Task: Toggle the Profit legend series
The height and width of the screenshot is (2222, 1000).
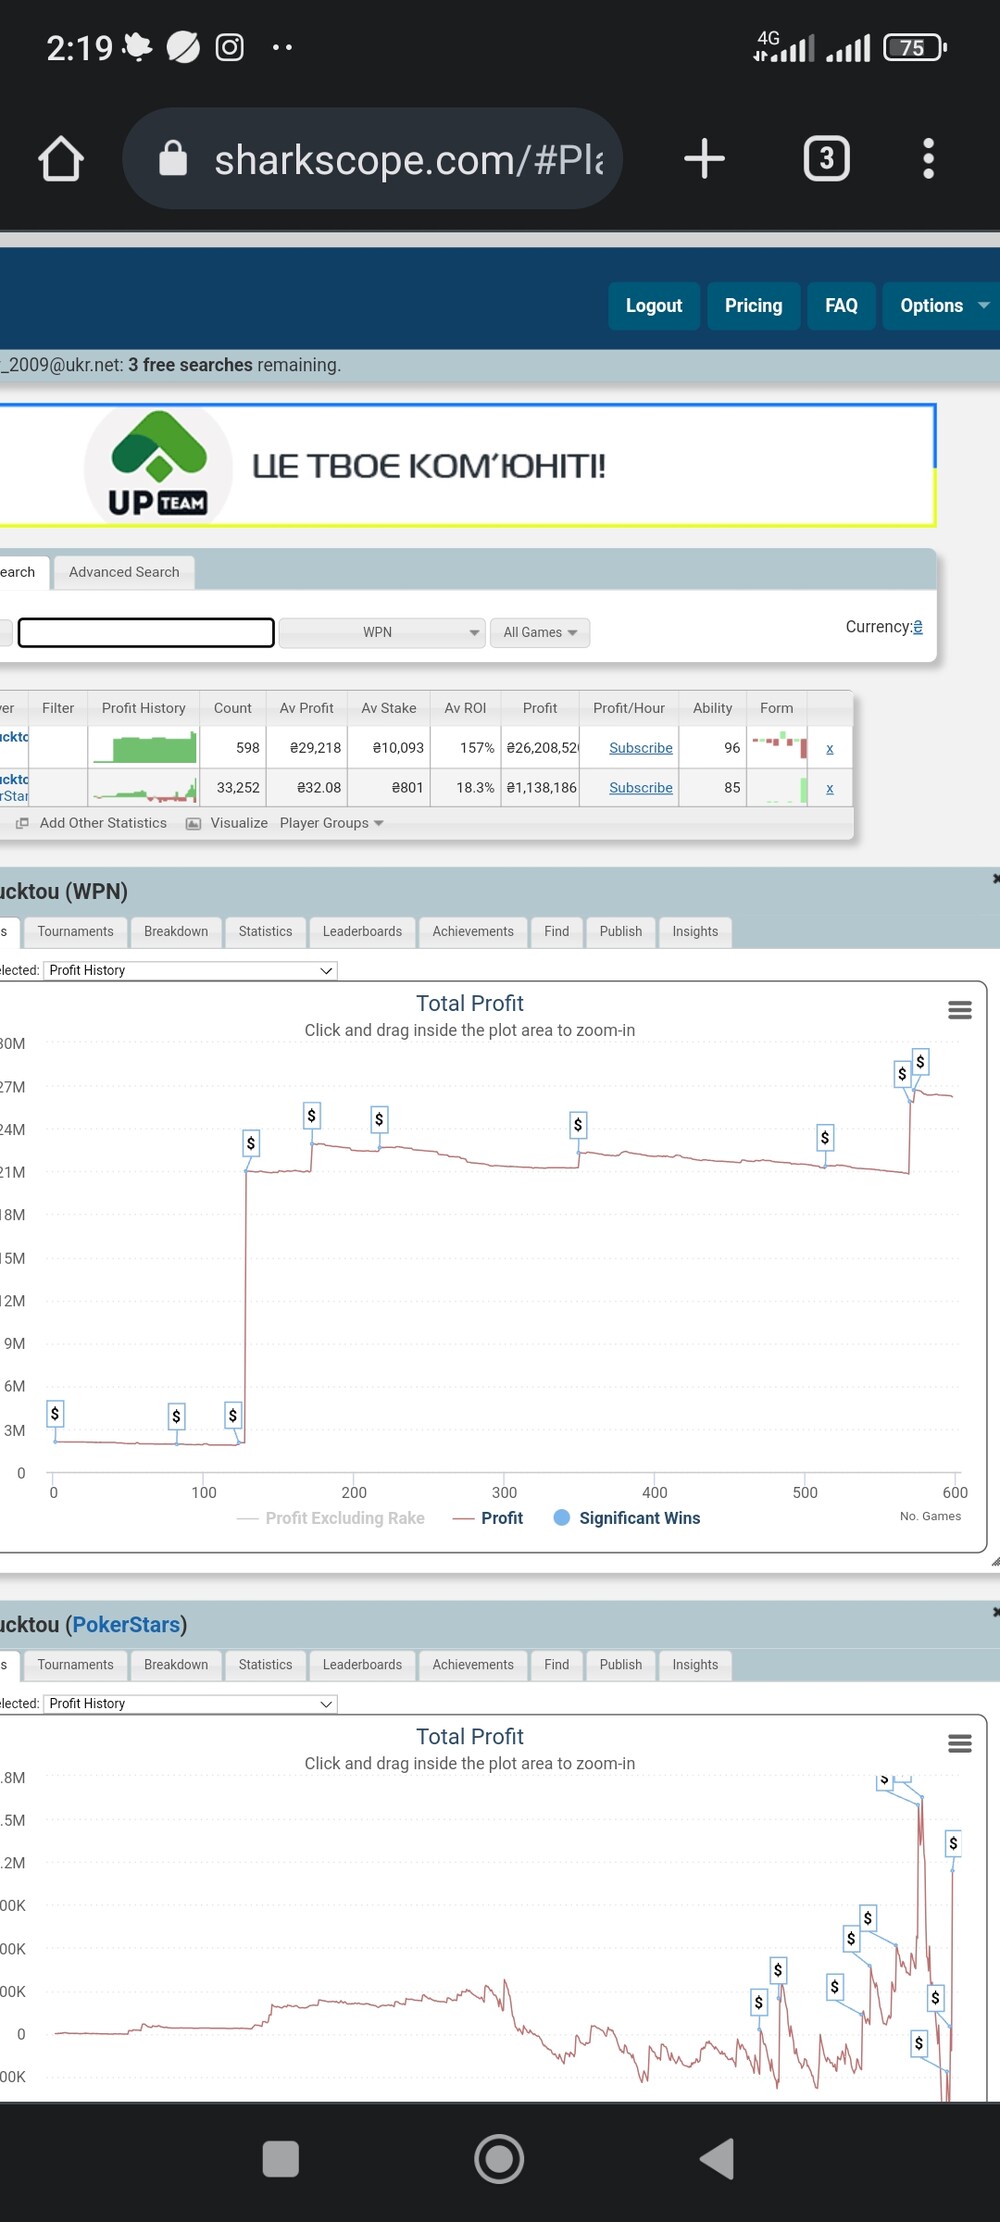Action: point(488,1518)
